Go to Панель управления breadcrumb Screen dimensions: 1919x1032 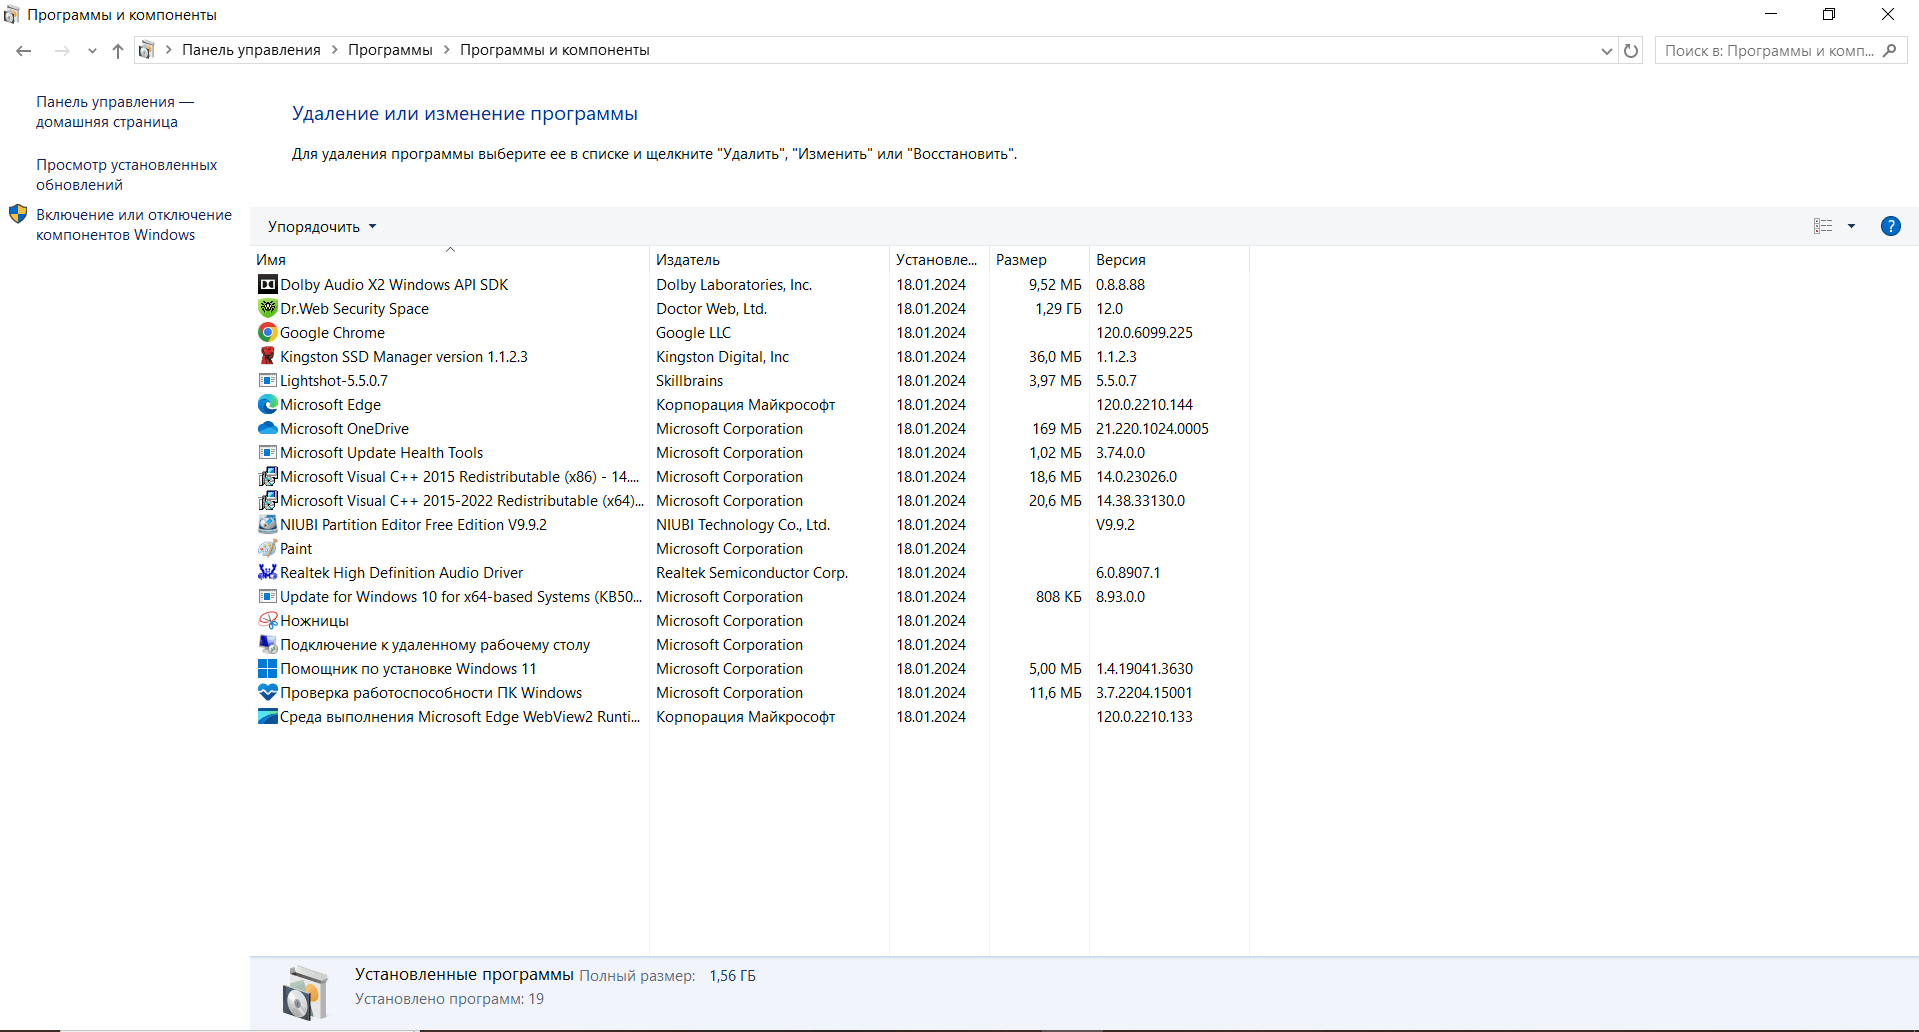pos(251,50)
